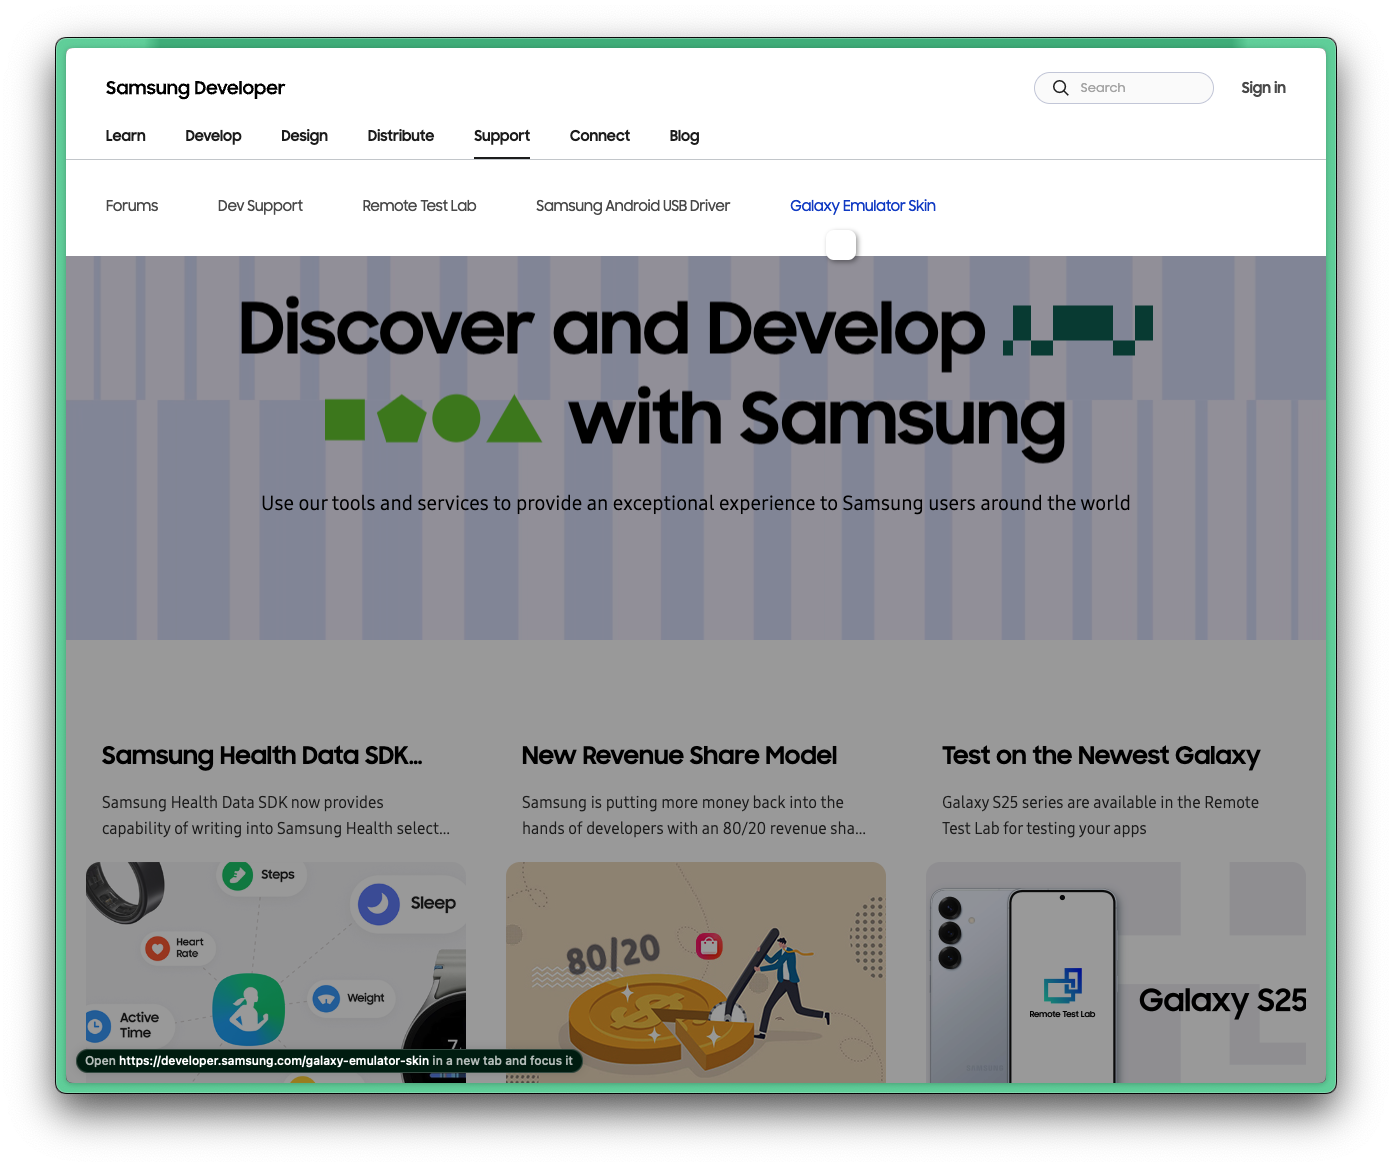Click the Galaxy S25 series description text
The height and width of the screenshot is (1167, 1392).
click(x=1100, y=816)
